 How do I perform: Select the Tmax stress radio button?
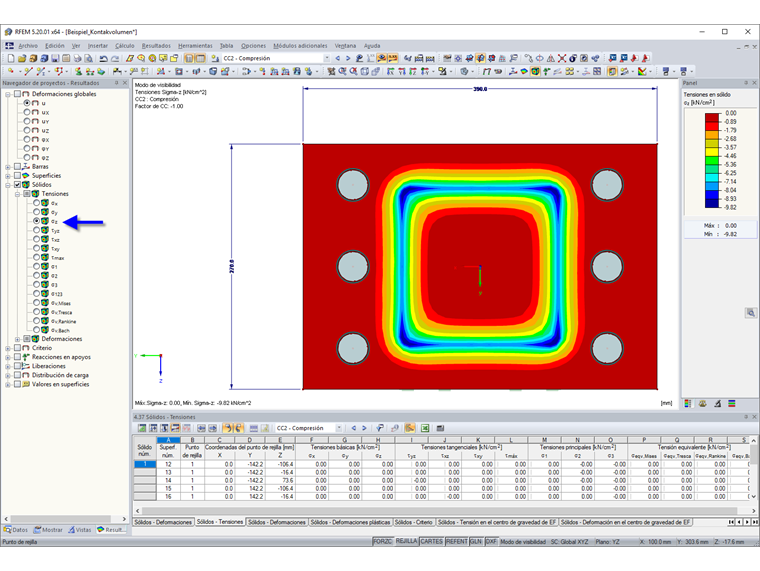pos(36,257)
